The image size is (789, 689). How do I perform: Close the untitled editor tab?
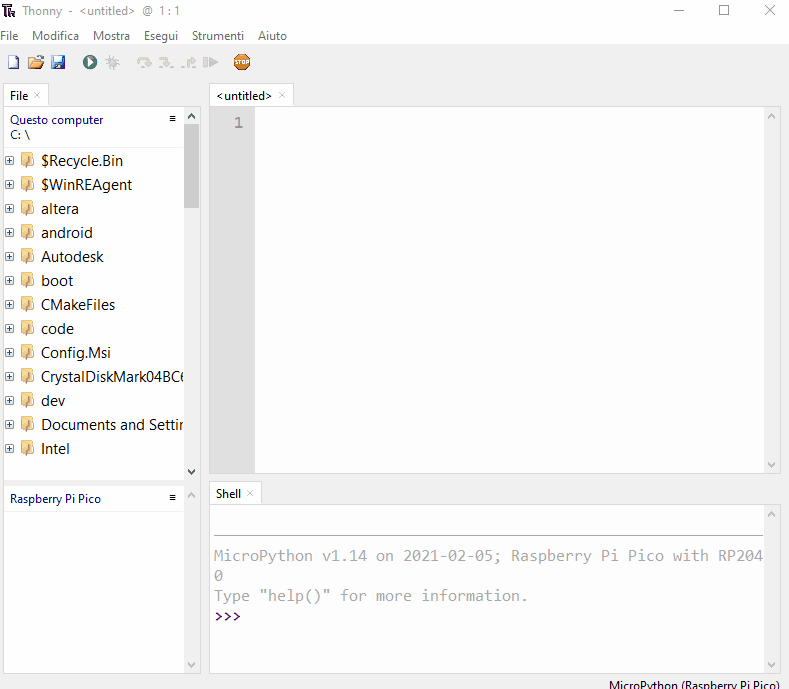[x=282, y=96]
